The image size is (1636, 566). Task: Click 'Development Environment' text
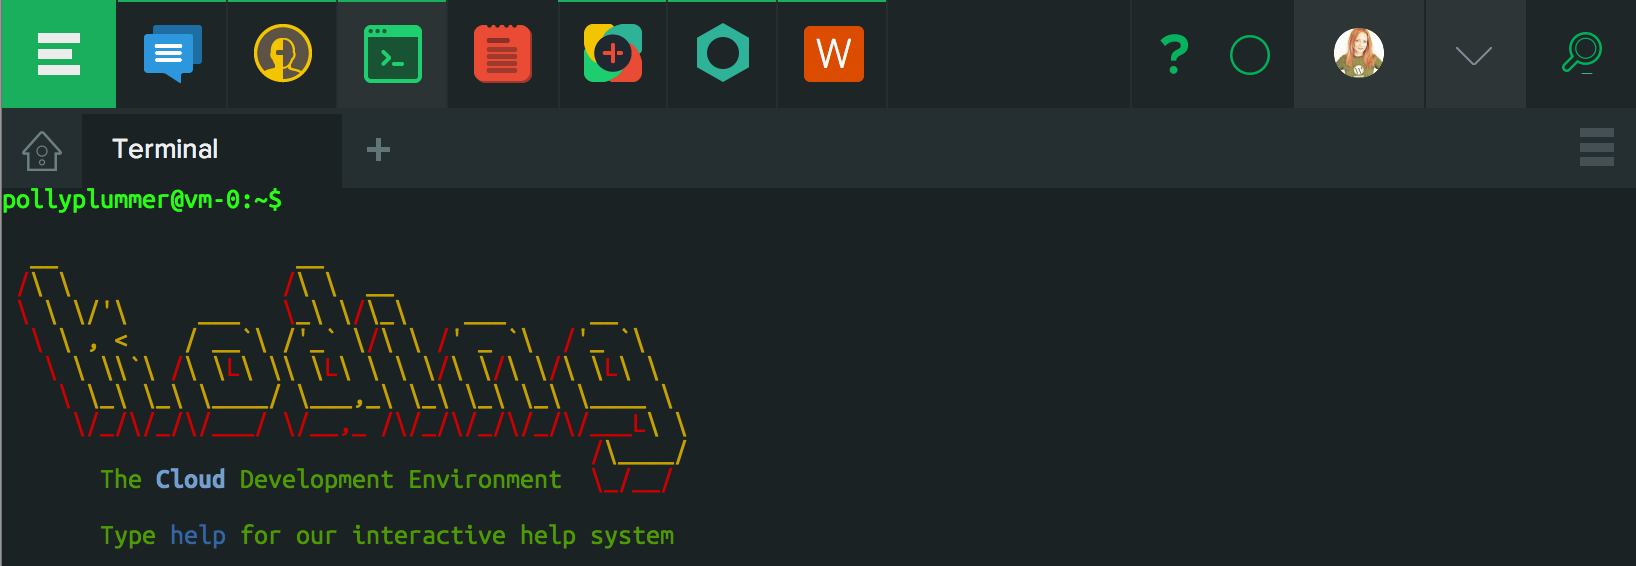401,480
